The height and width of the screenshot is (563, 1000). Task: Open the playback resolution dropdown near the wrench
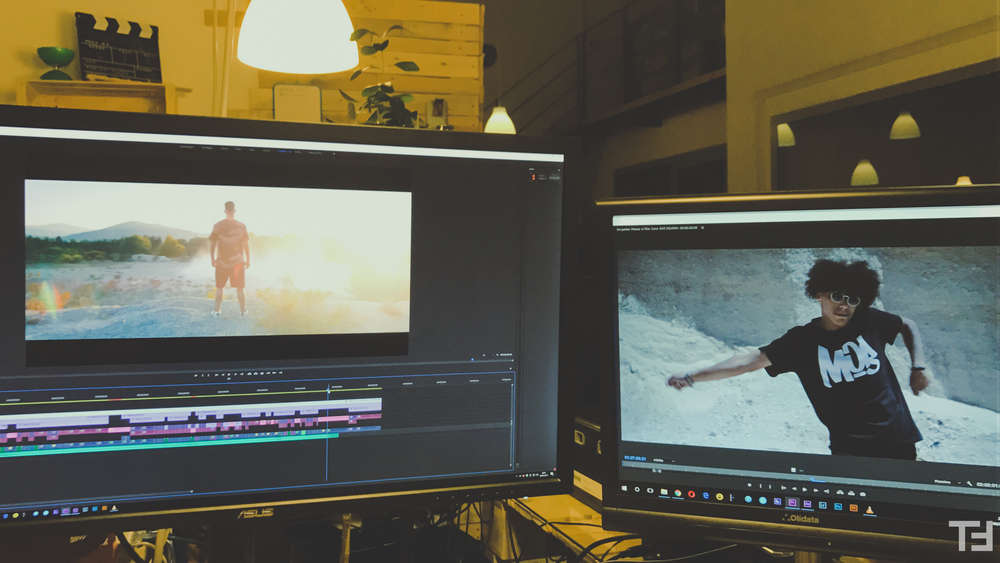point(948,482)
